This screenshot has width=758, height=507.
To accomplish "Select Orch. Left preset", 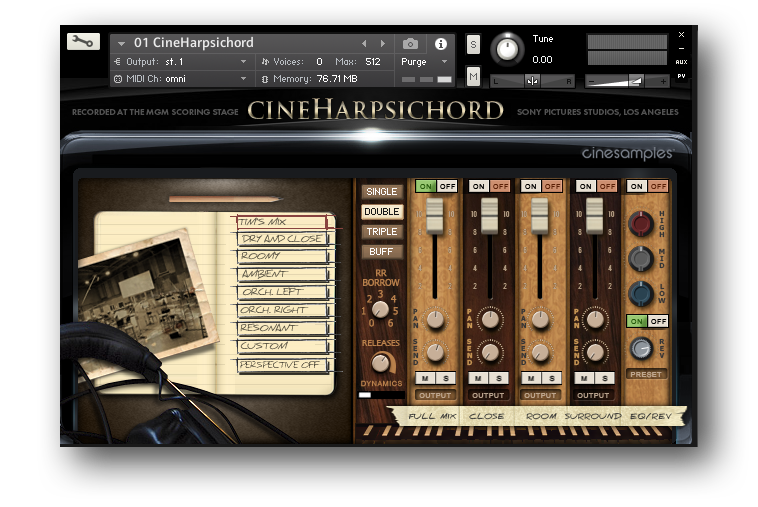I will pos(283,292).
